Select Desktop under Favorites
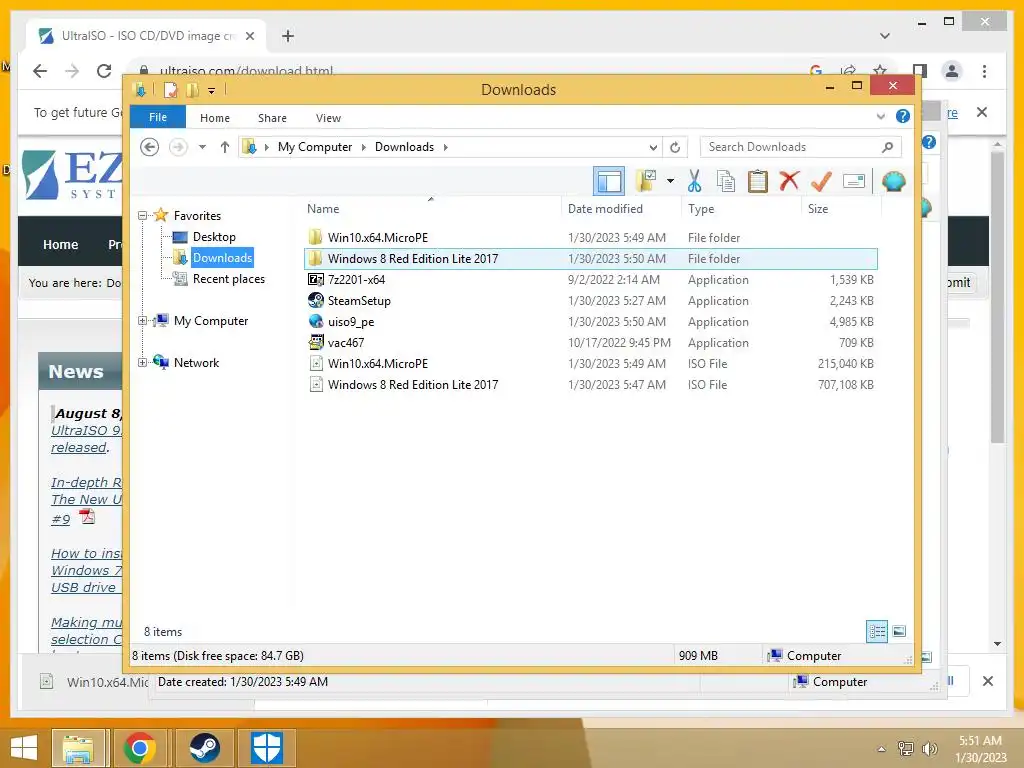This screenshot has width=1024, height=768. pyautogui.click(x=214, y=236)
